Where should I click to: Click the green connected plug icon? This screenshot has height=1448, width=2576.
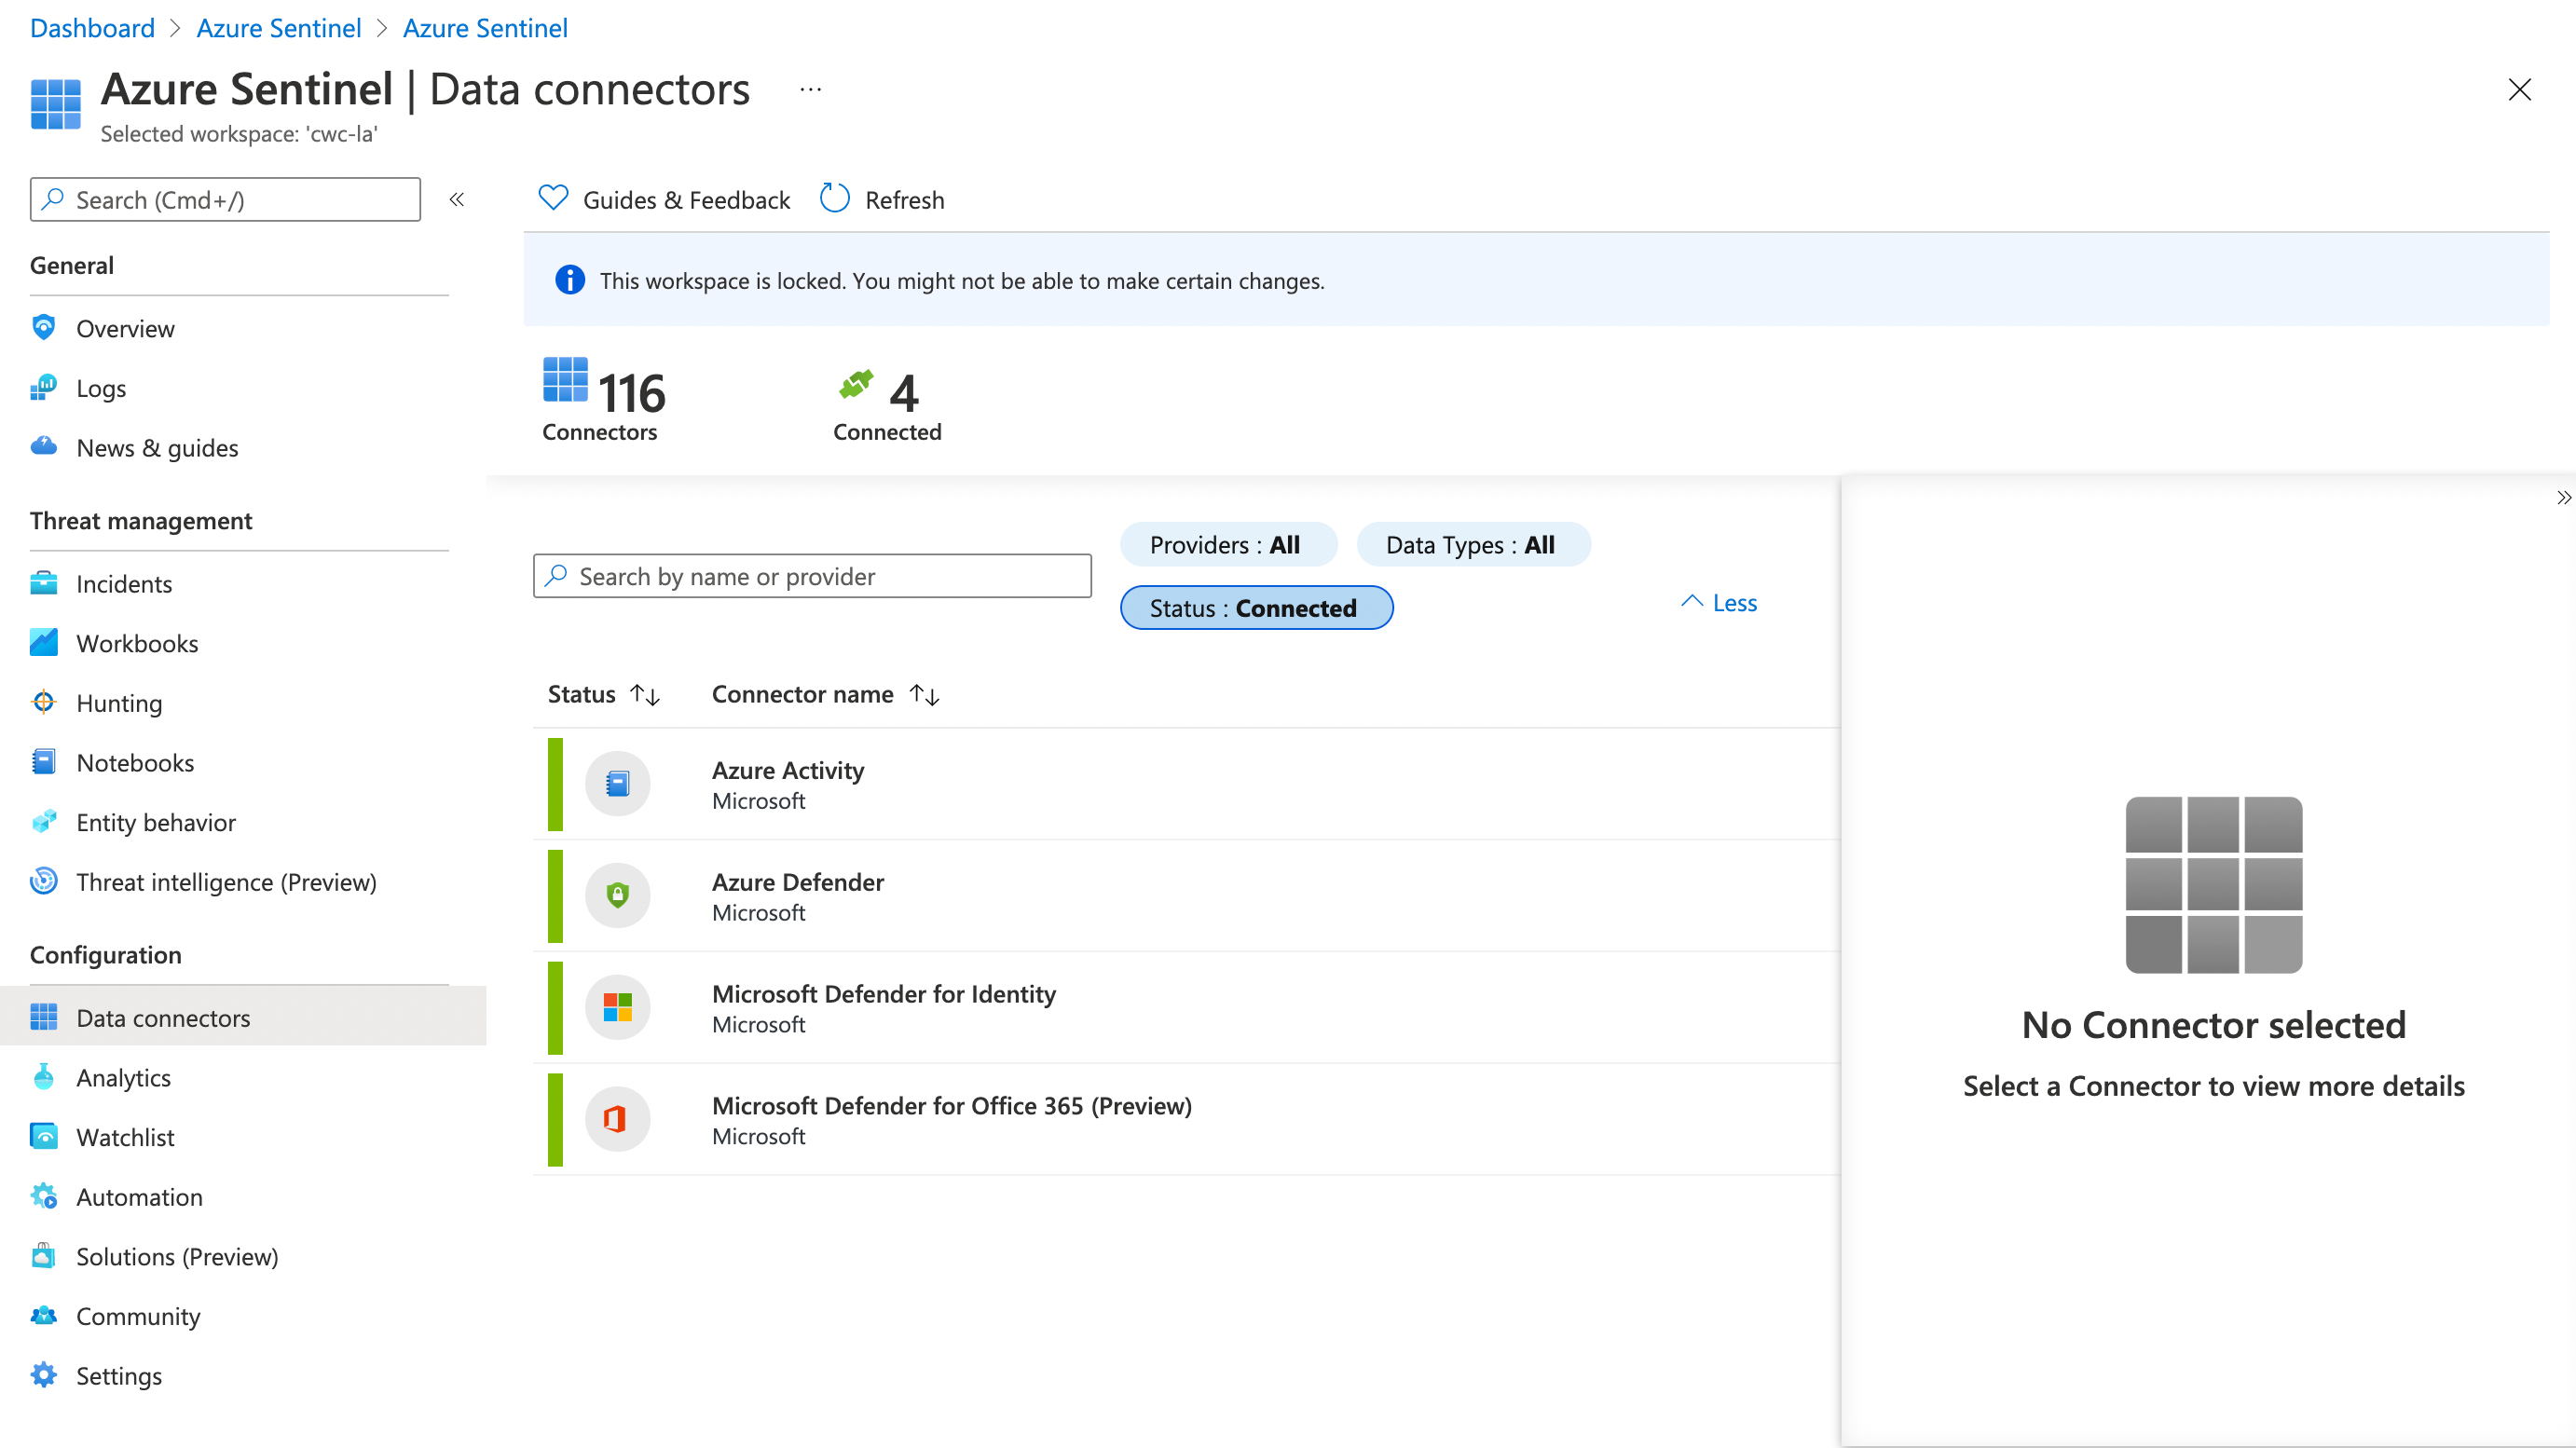pyautogui.click(x=856, y=384)
